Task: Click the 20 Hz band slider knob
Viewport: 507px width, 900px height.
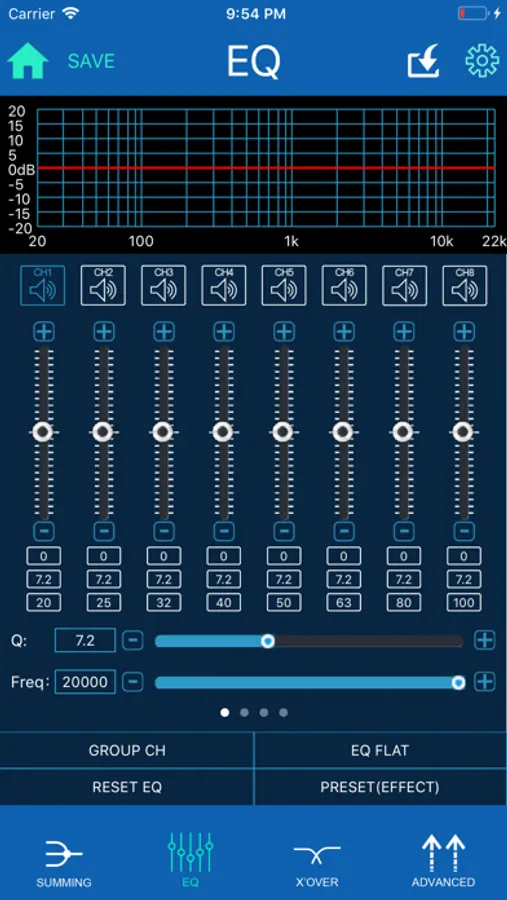Action: 42,432
